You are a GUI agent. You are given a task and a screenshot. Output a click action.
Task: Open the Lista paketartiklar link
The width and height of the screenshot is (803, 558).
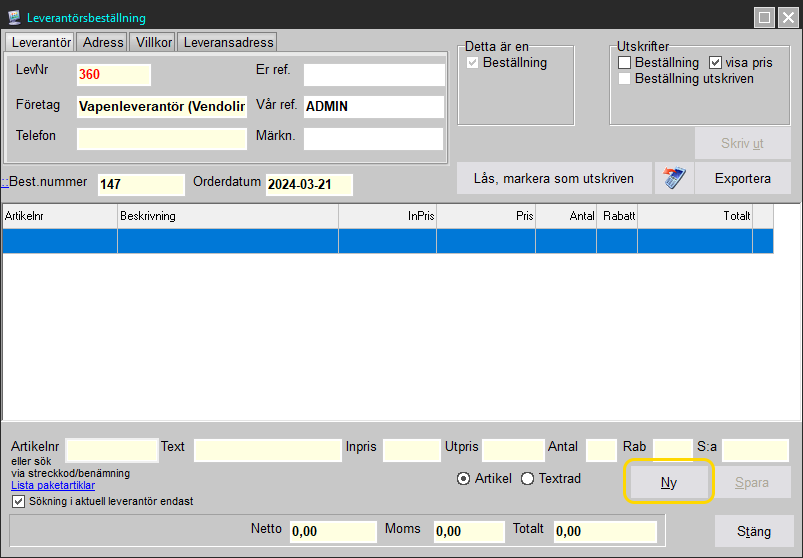(53, 486)
